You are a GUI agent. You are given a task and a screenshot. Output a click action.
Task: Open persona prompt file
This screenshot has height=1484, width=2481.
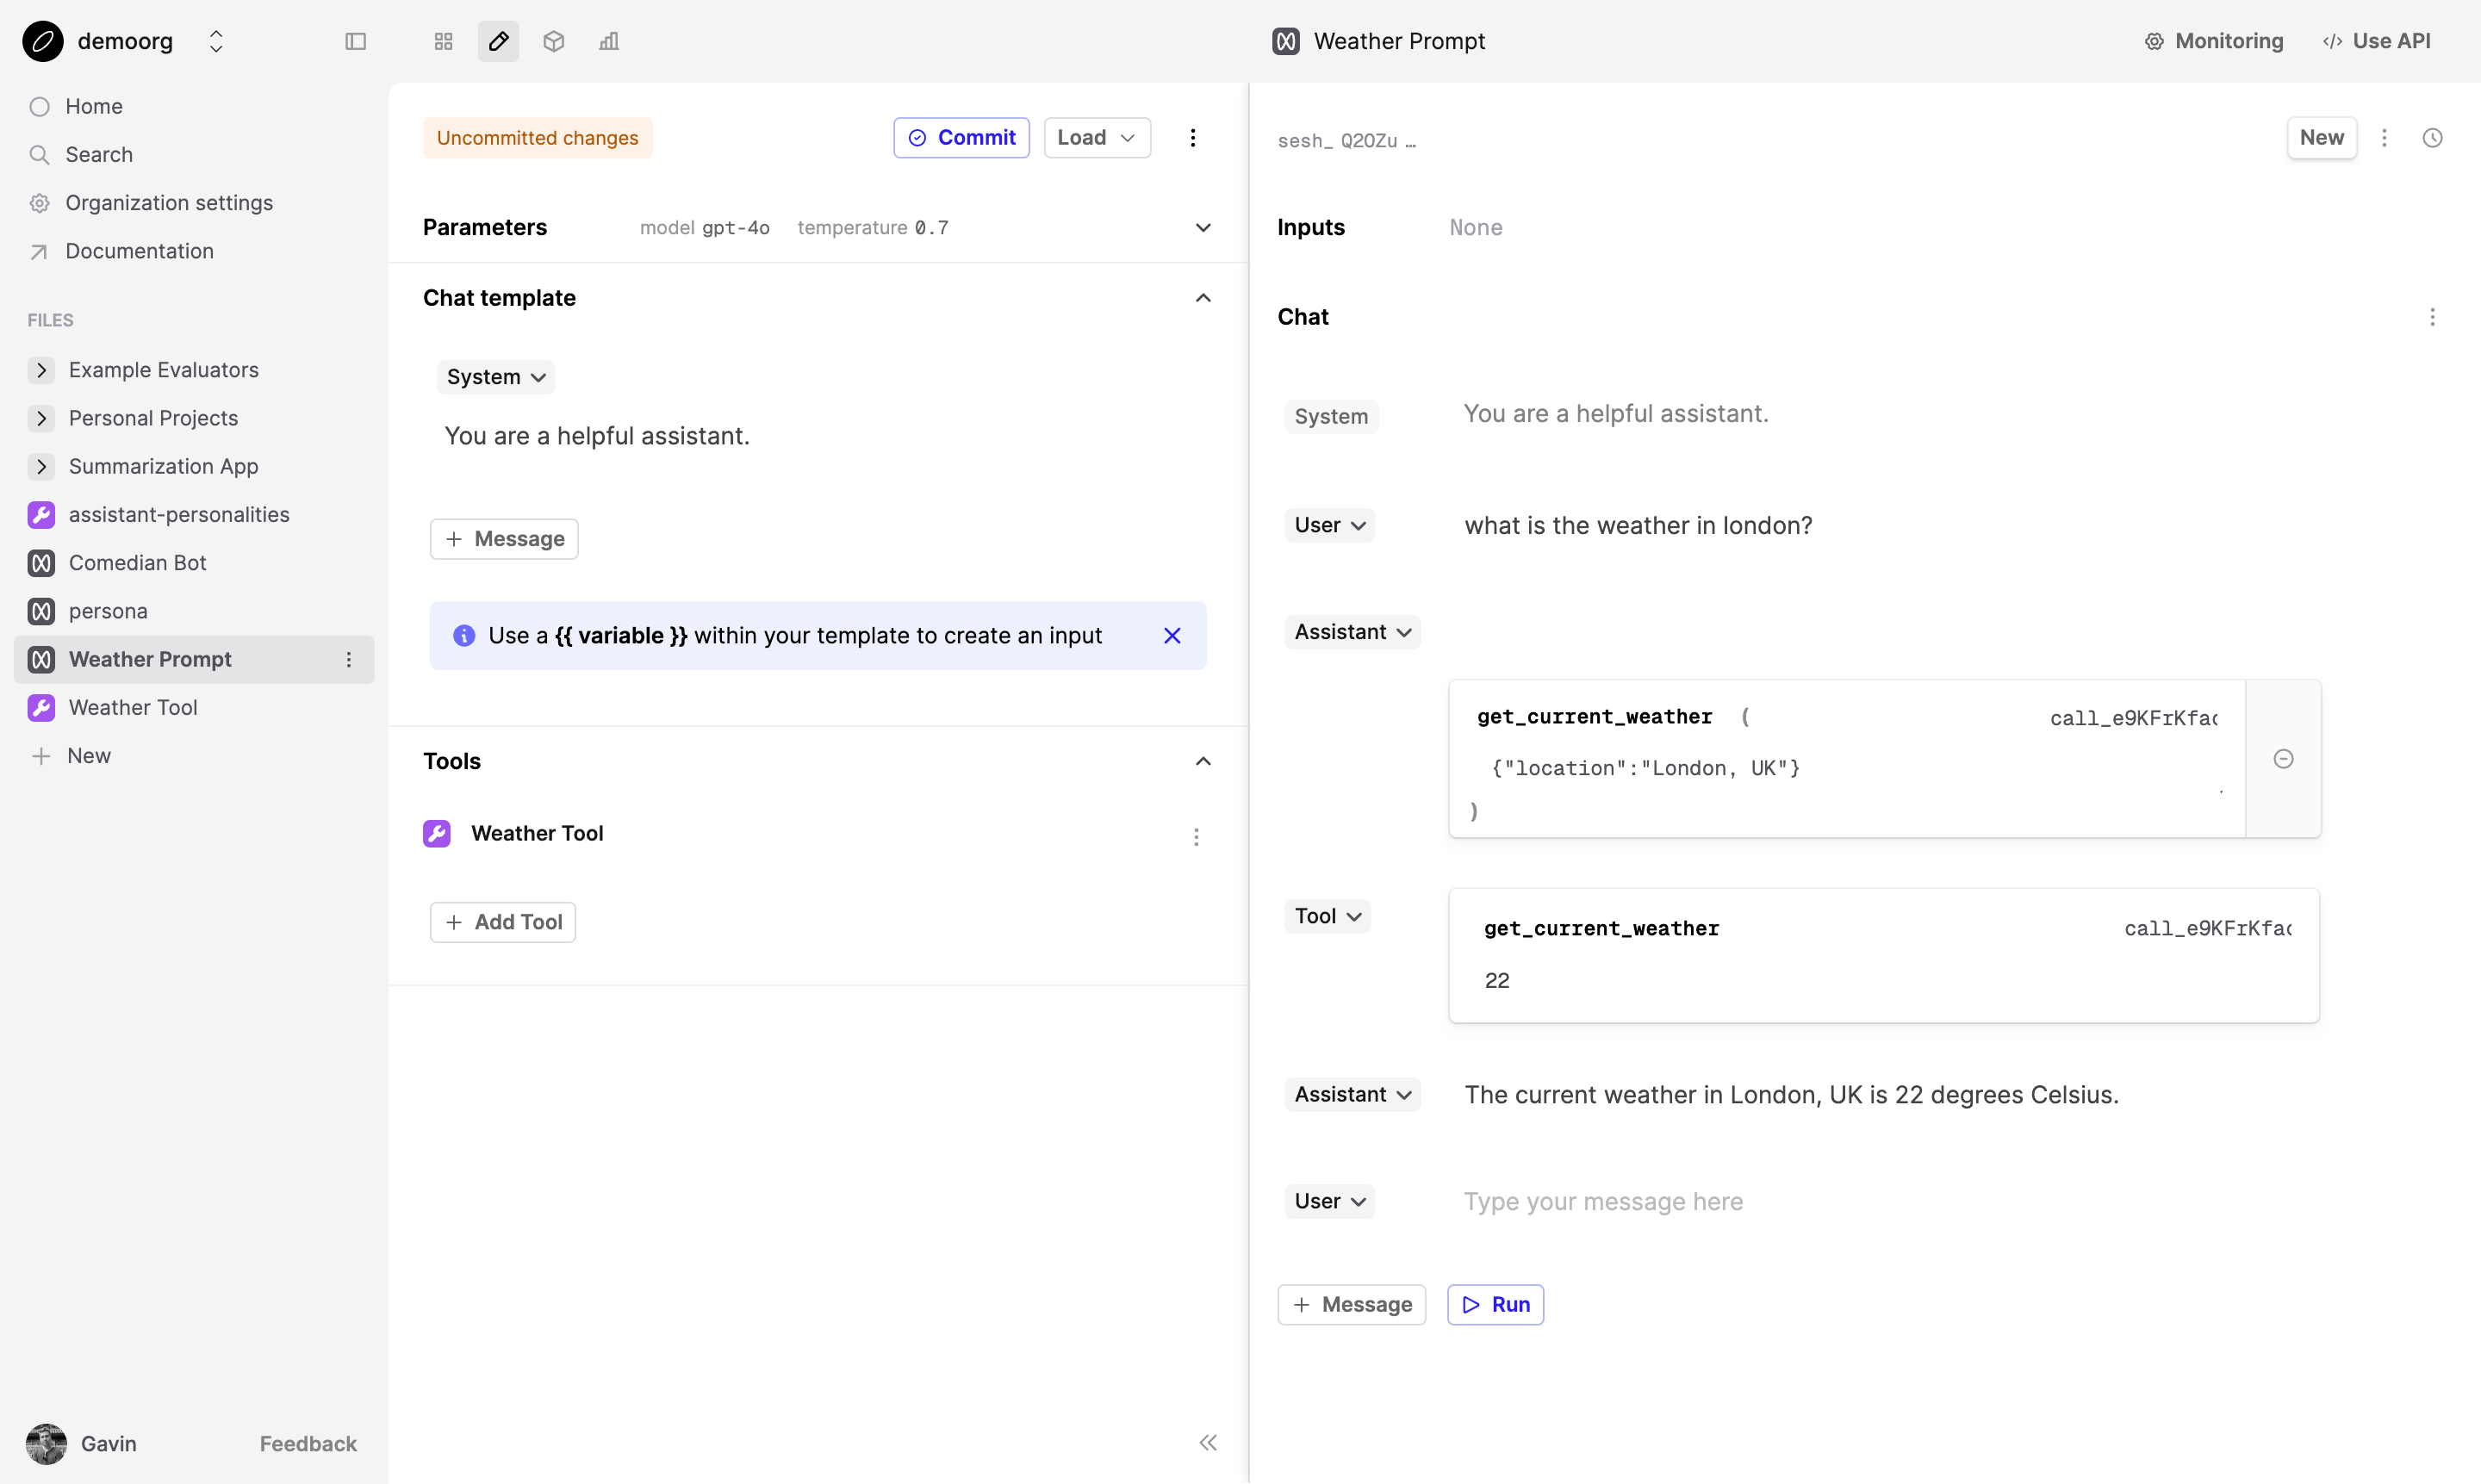(107, 611)
